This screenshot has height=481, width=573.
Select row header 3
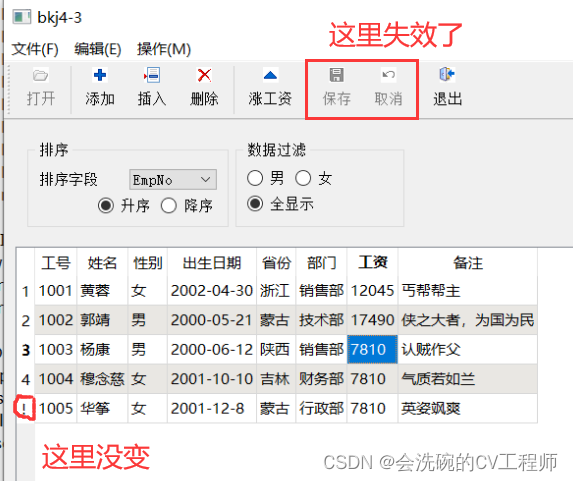click(25, 350)
